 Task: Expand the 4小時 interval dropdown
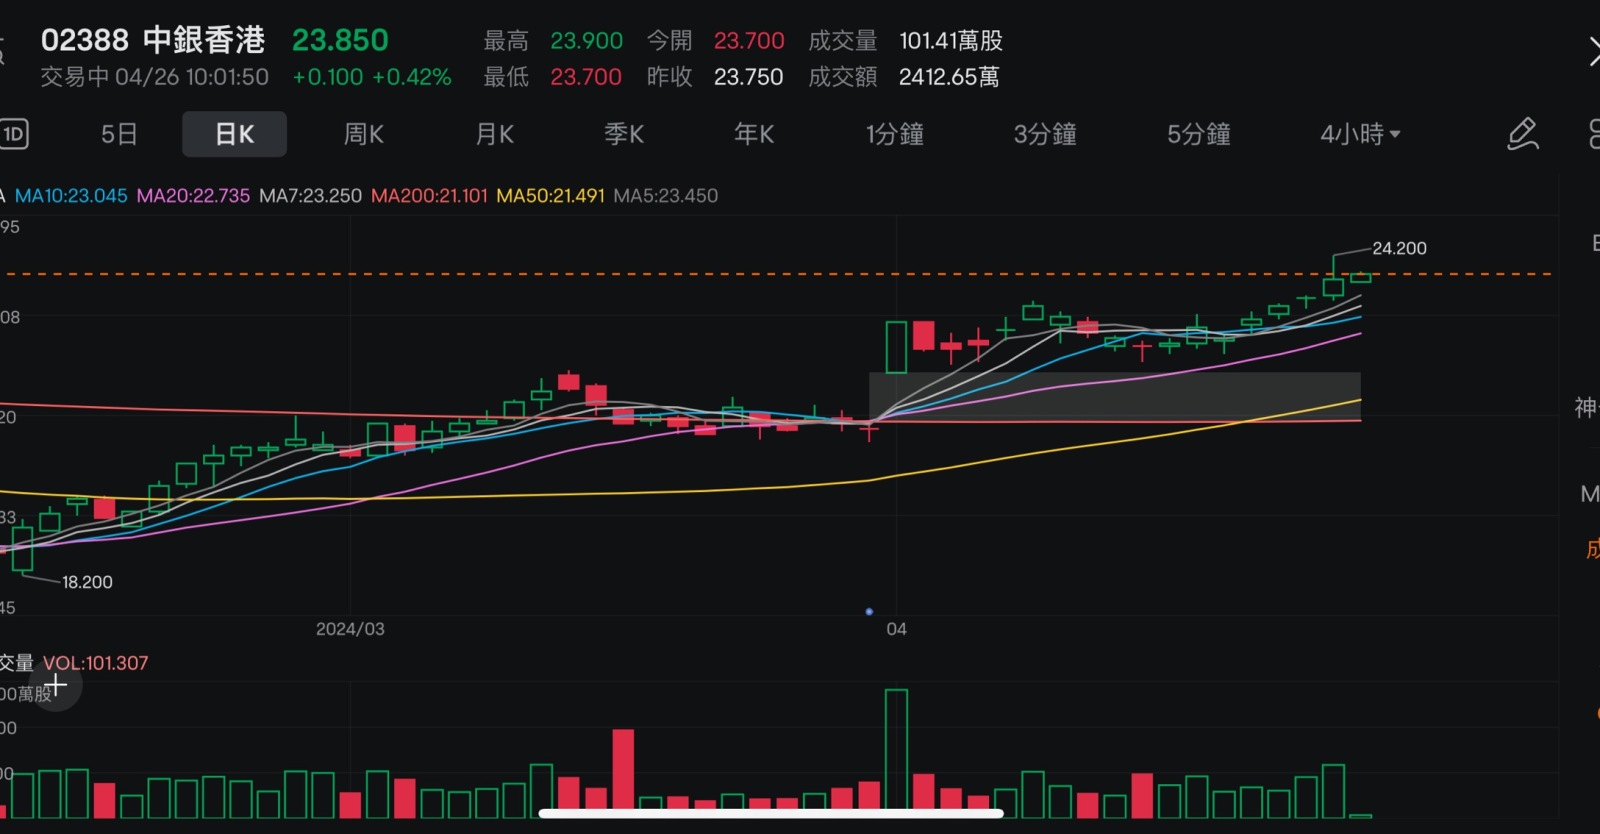pos(1360,134)
